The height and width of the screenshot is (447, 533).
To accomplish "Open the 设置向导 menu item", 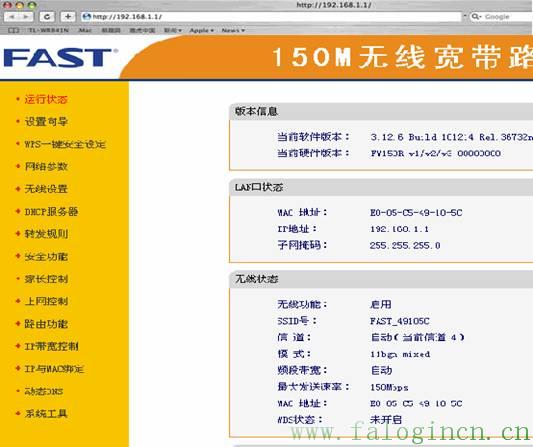I will click(46, 121).
